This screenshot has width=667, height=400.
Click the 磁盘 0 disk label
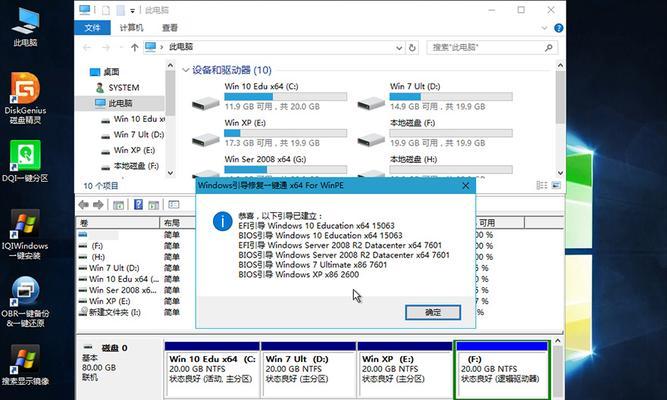[x=114, y=348]
